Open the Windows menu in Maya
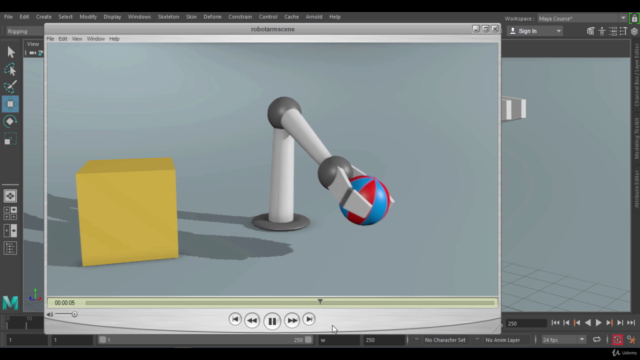The height and width of the screenshot is (360, 640). pos(139,17)
